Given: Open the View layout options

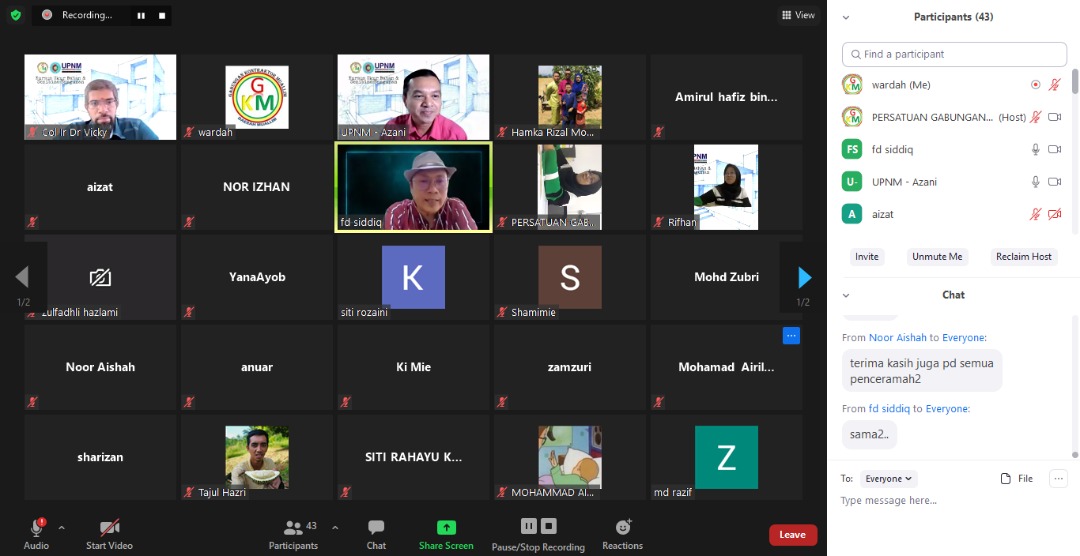Looking at the screenshot, I should click(798, 15).
